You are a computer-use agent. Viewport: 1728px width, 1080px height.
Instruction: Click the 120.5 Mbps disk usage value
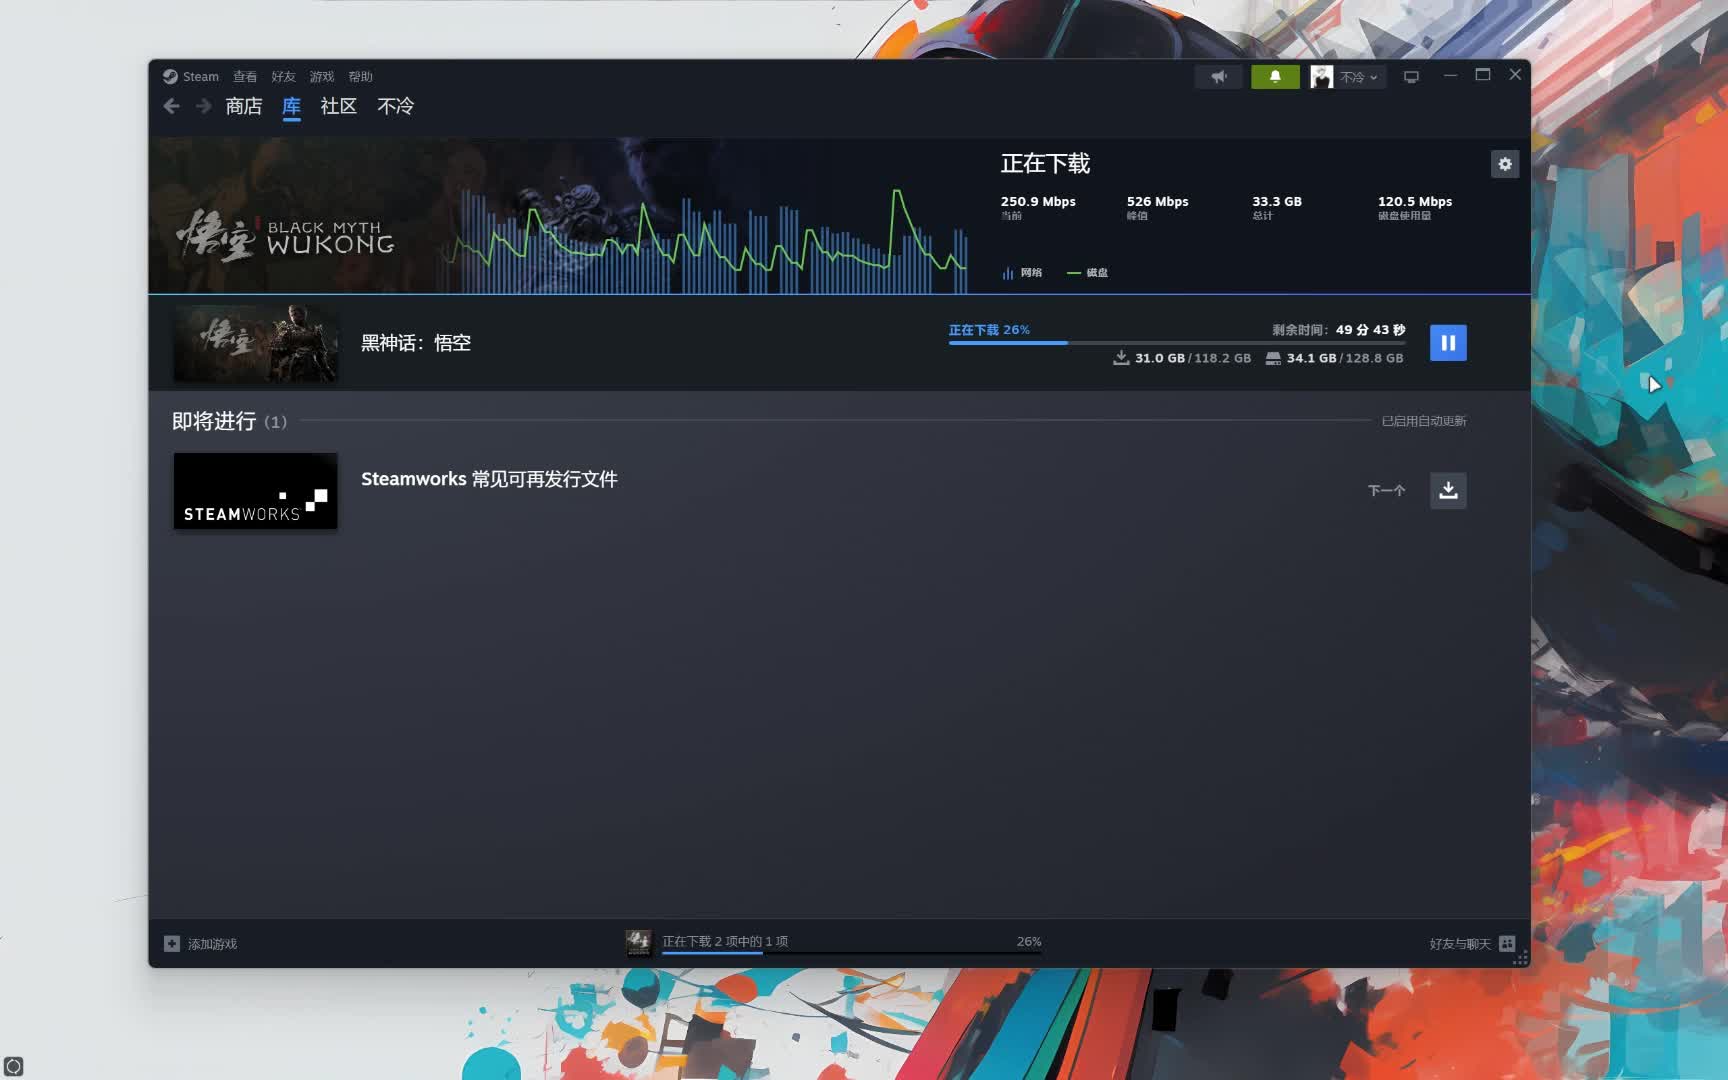pos(1415,201)
